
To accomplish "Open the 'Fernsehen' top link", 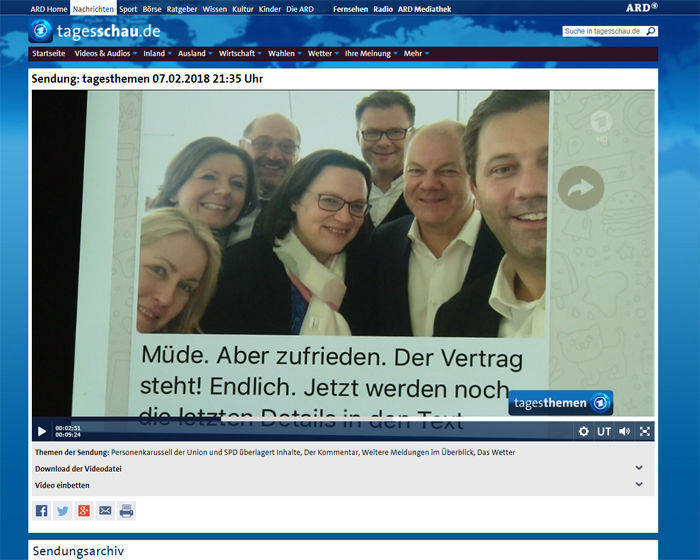I will pos(350,9).
